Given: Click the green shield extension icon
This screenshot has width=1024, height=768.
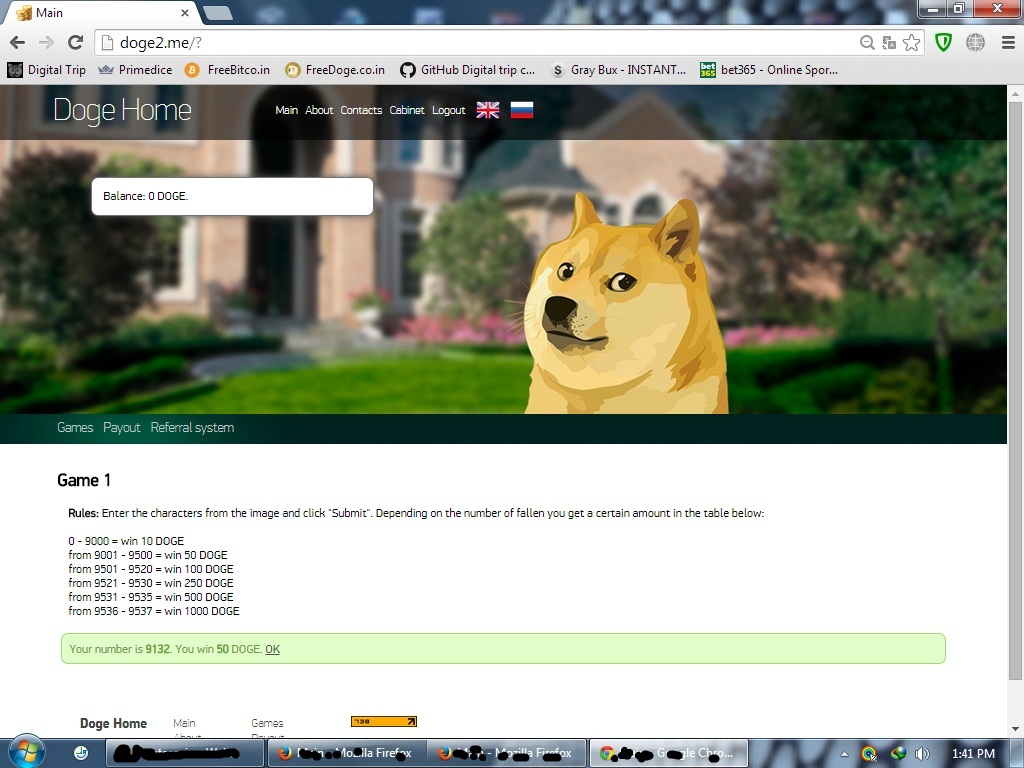Looking at the screenshot, I should tap(943, 42).
